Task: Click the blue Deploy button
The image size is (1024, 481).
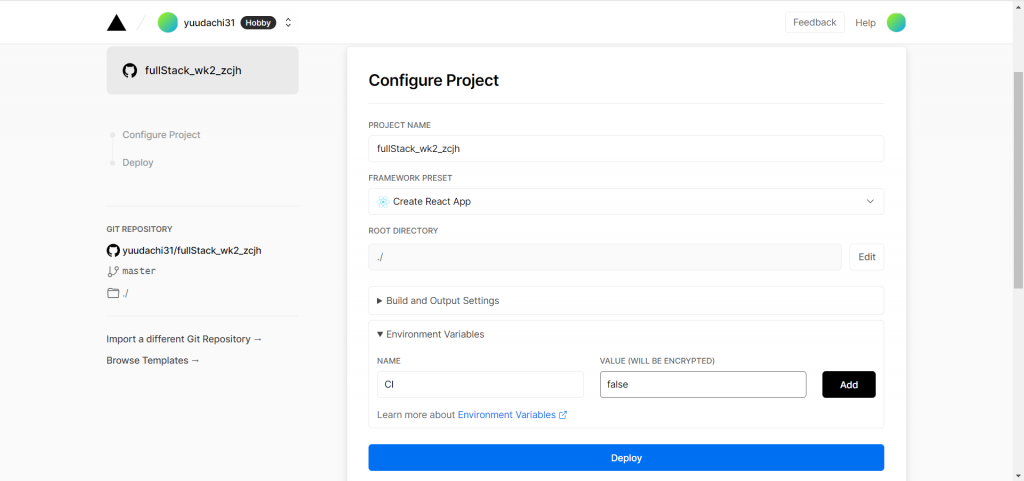Action: 626,458
